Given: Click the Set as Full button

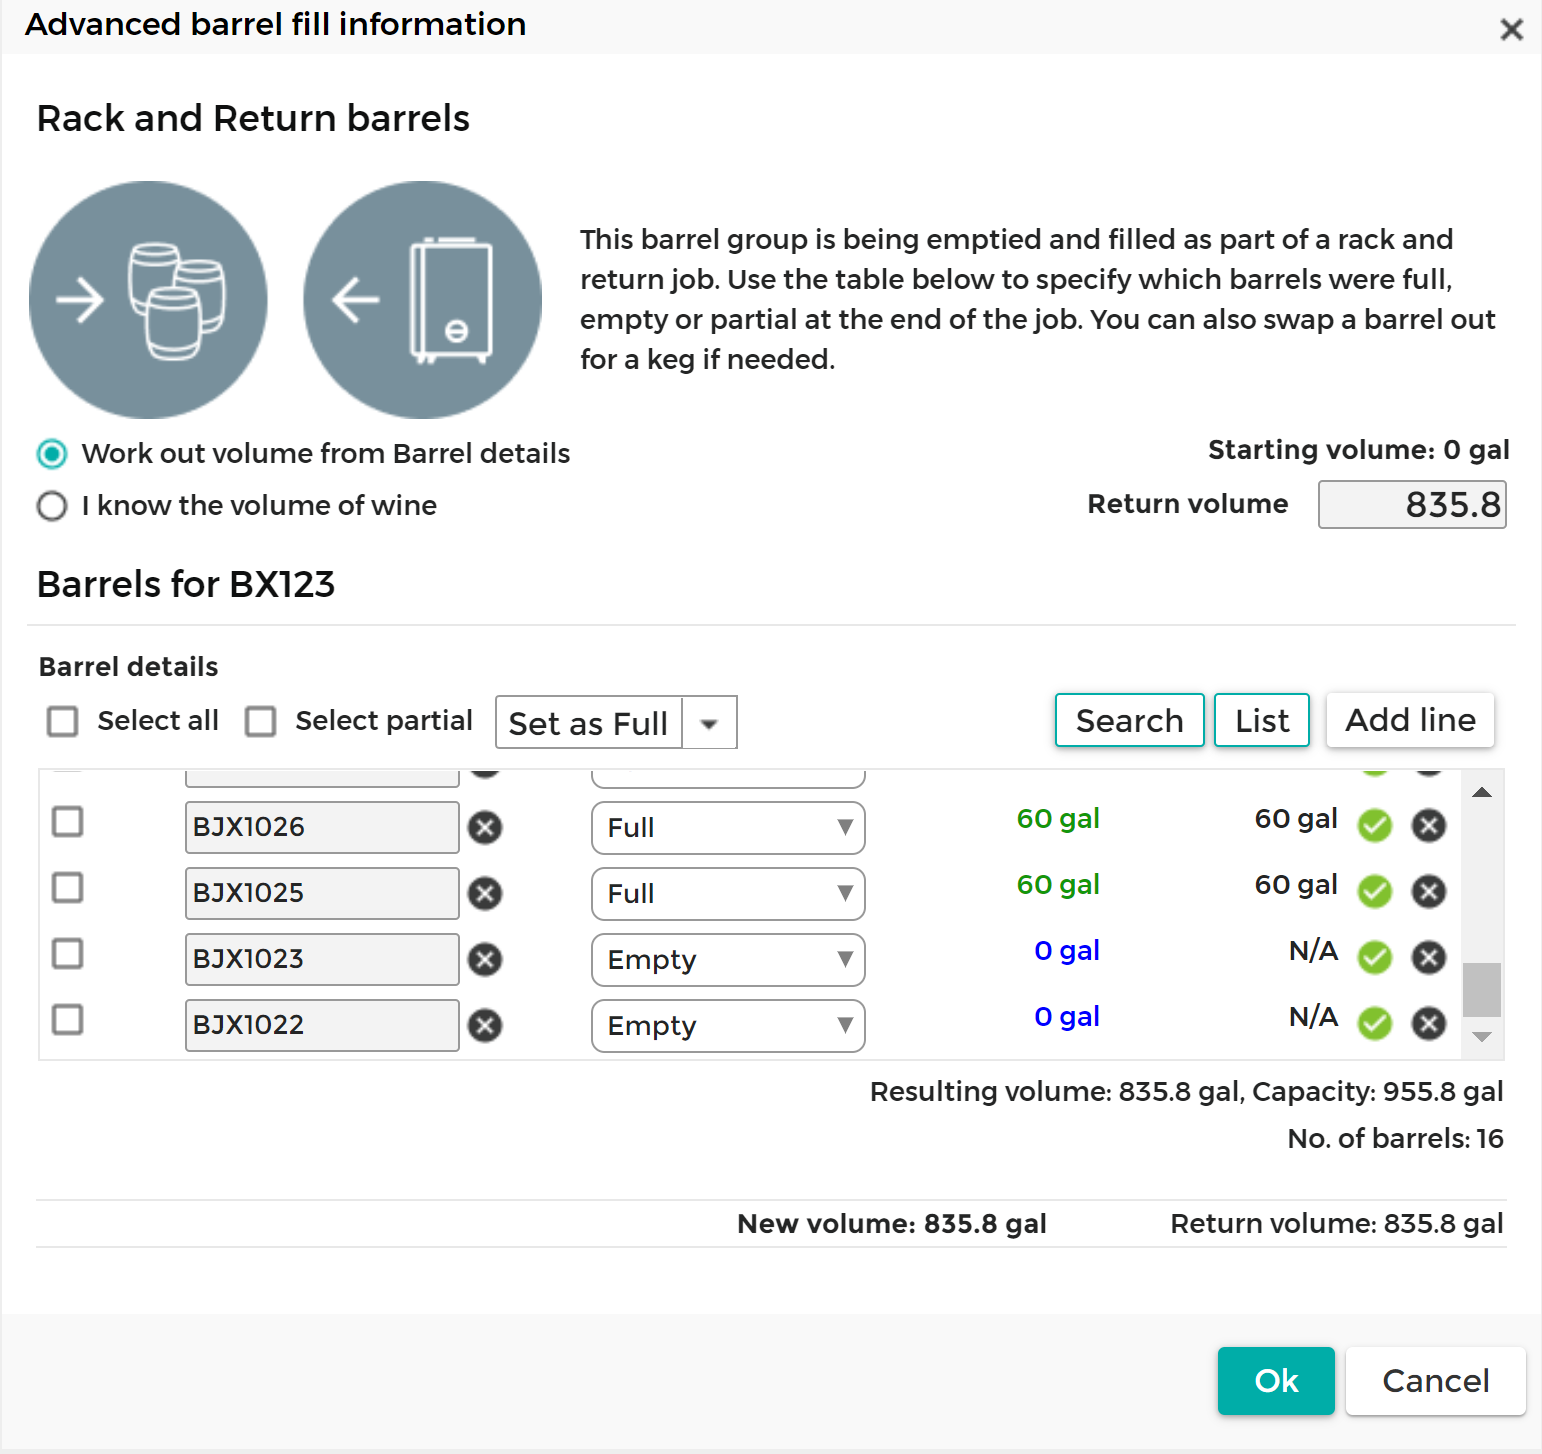Looking at the screenshot, I should pyautogui.click(x=589, y=723).
